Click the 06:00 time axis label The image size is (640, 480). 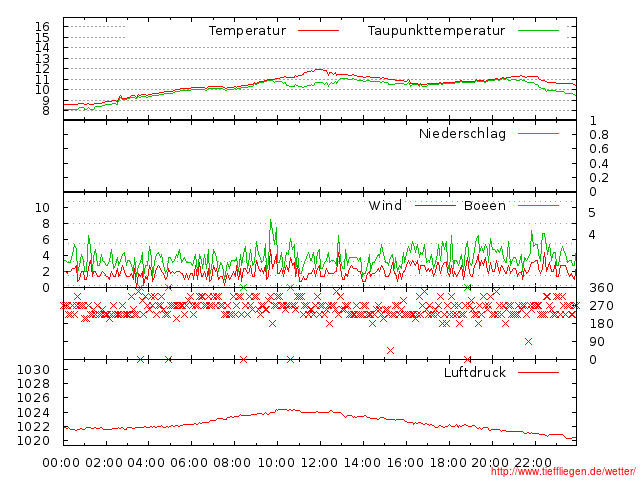(189, 462)
